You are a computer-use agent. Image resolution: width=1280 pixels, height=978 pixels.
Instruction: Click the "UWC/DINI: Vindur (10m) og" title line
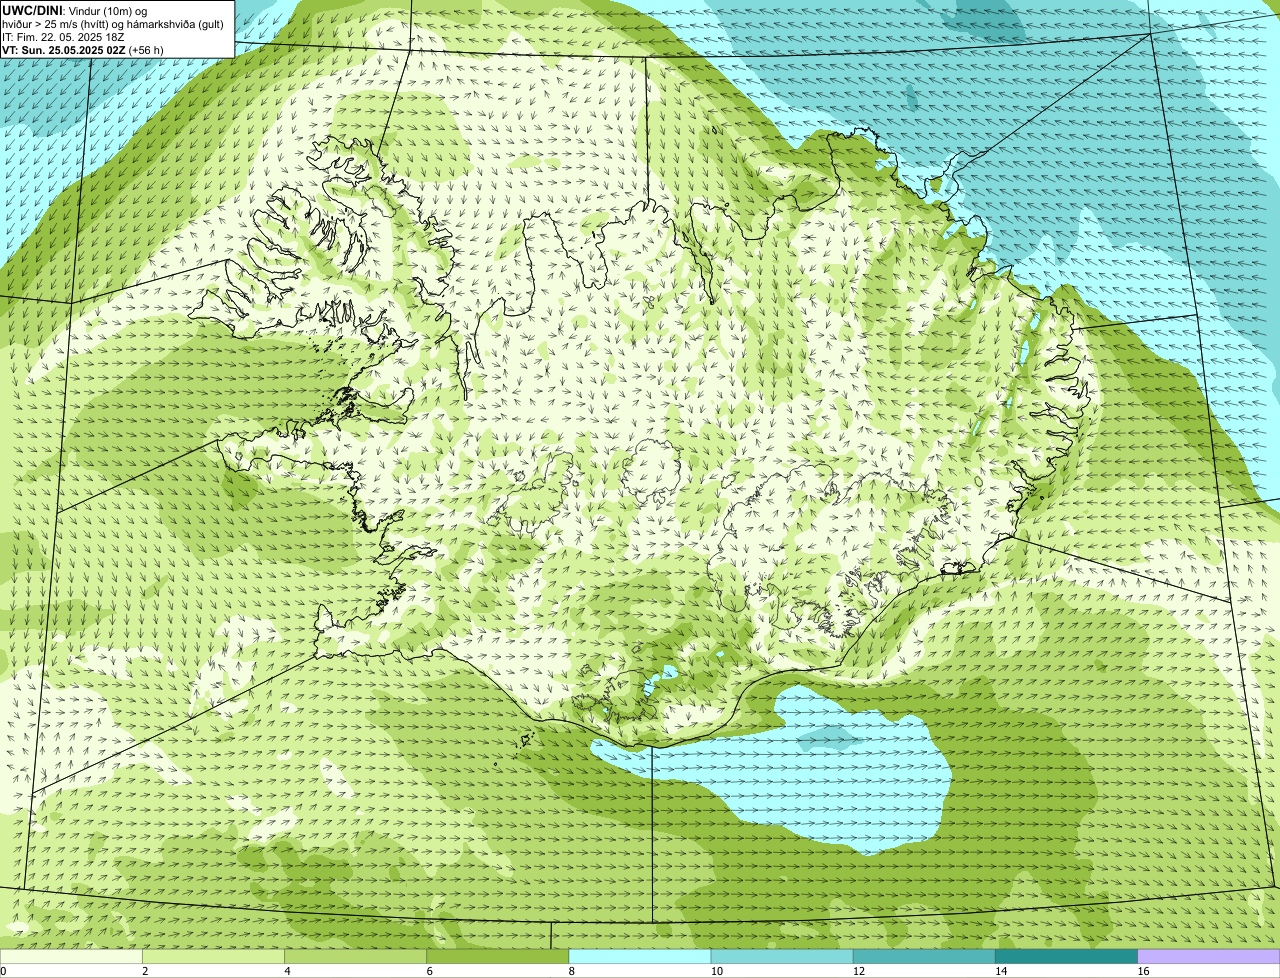pos(75,10)
